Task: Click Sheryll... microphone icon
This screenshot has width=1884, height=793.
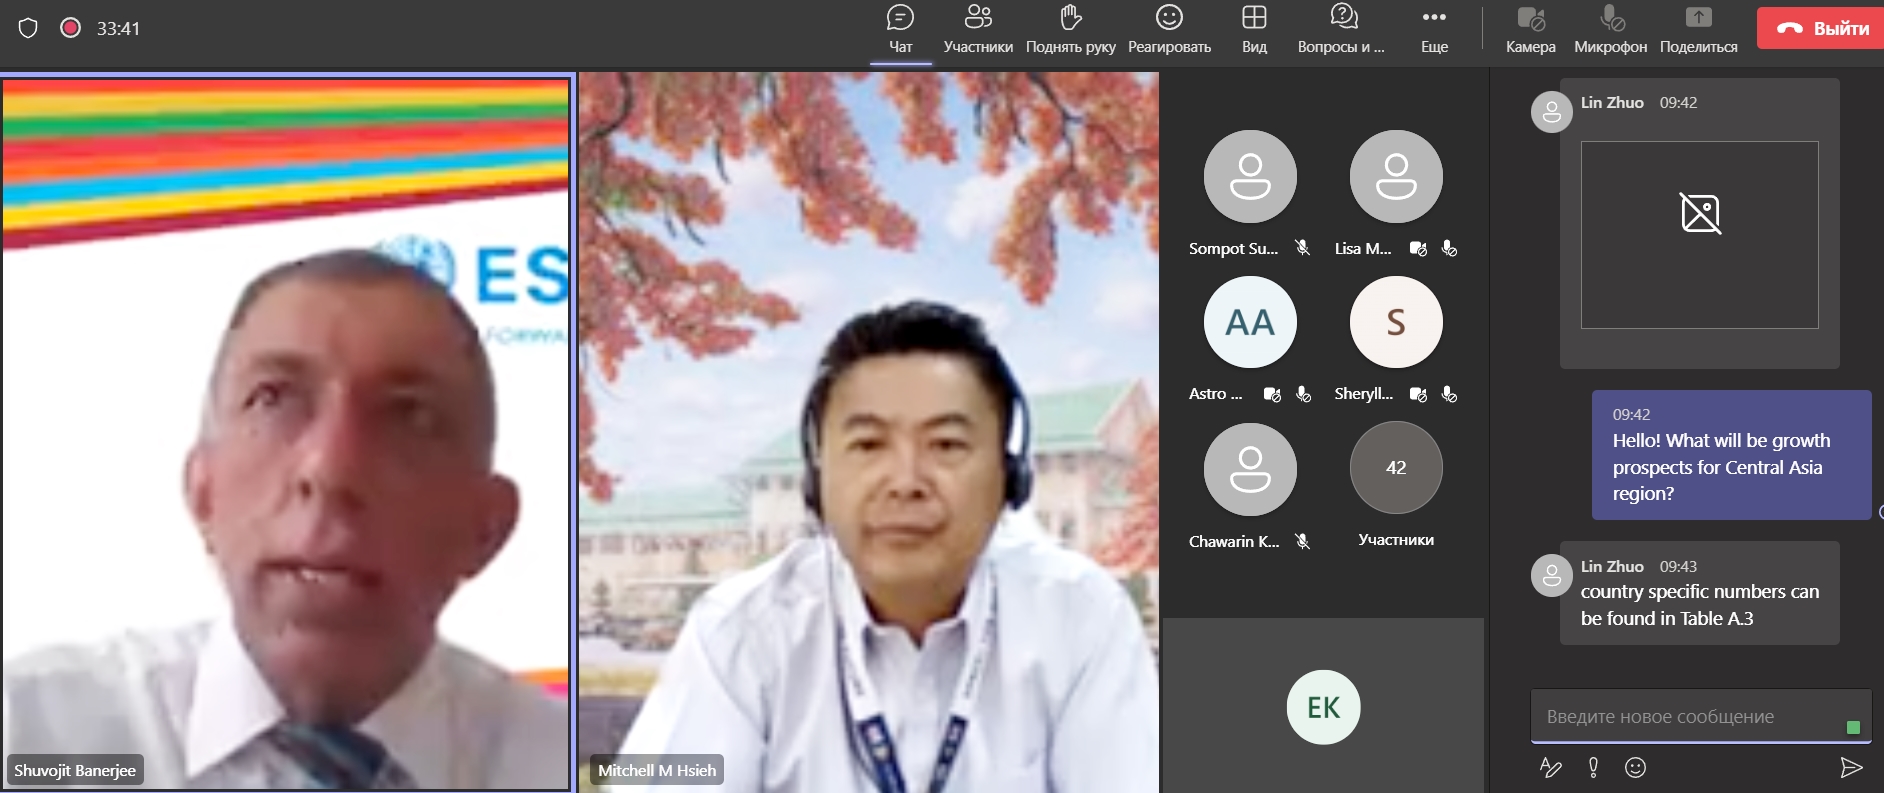Action: 1449,395
